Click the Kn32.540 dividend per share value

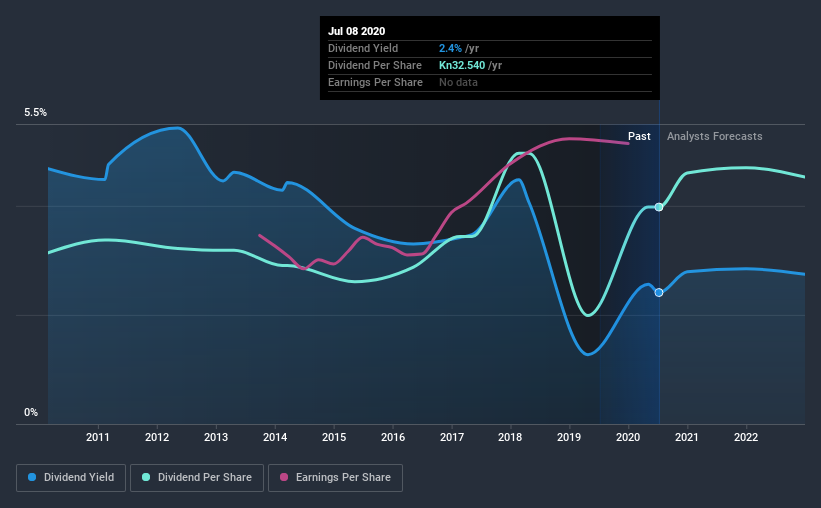pyautogui.click(x=462, y=65)
